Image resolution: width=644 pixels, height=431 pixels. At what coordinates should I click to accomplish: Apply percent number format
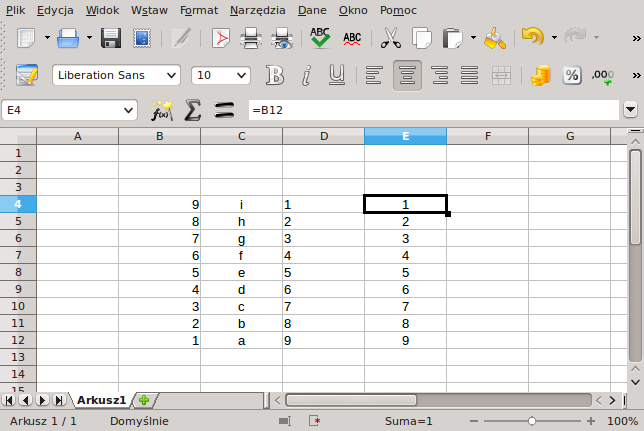(572, 75)
